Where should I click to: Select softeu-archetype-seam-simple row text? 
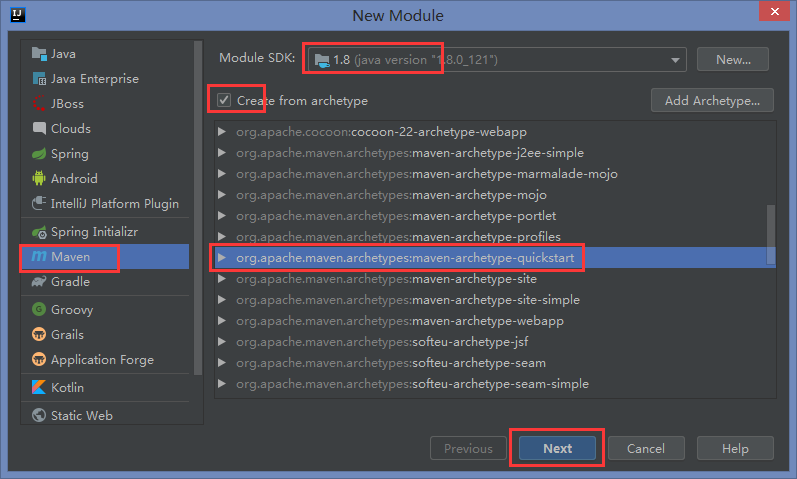pos(412,384)
